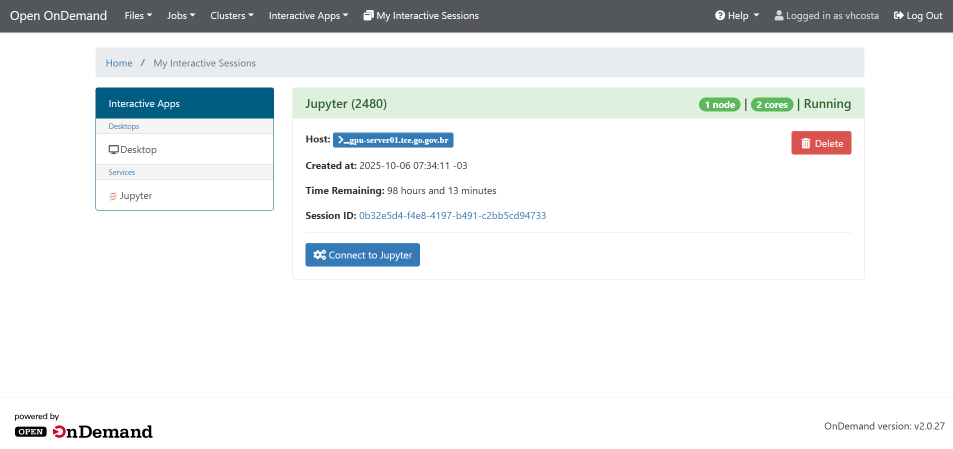Open the Help menu question mark icon
Viewport: 953px width, 449px height.
720,16
